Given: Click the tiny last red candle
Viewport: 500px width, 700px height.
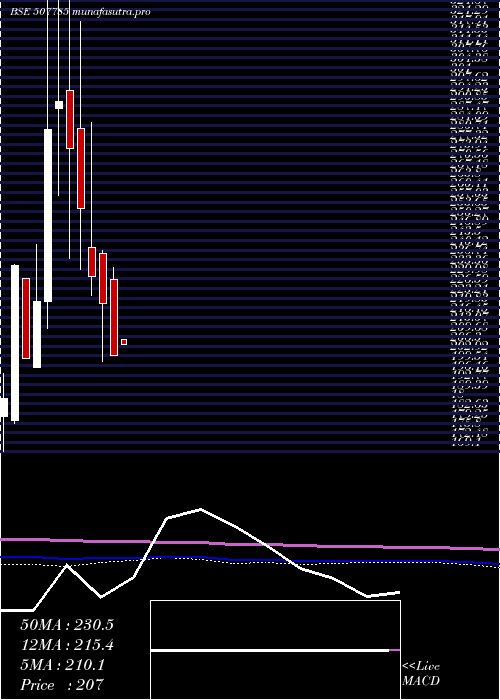Looking at the screenshot, I should click(124, 342).
